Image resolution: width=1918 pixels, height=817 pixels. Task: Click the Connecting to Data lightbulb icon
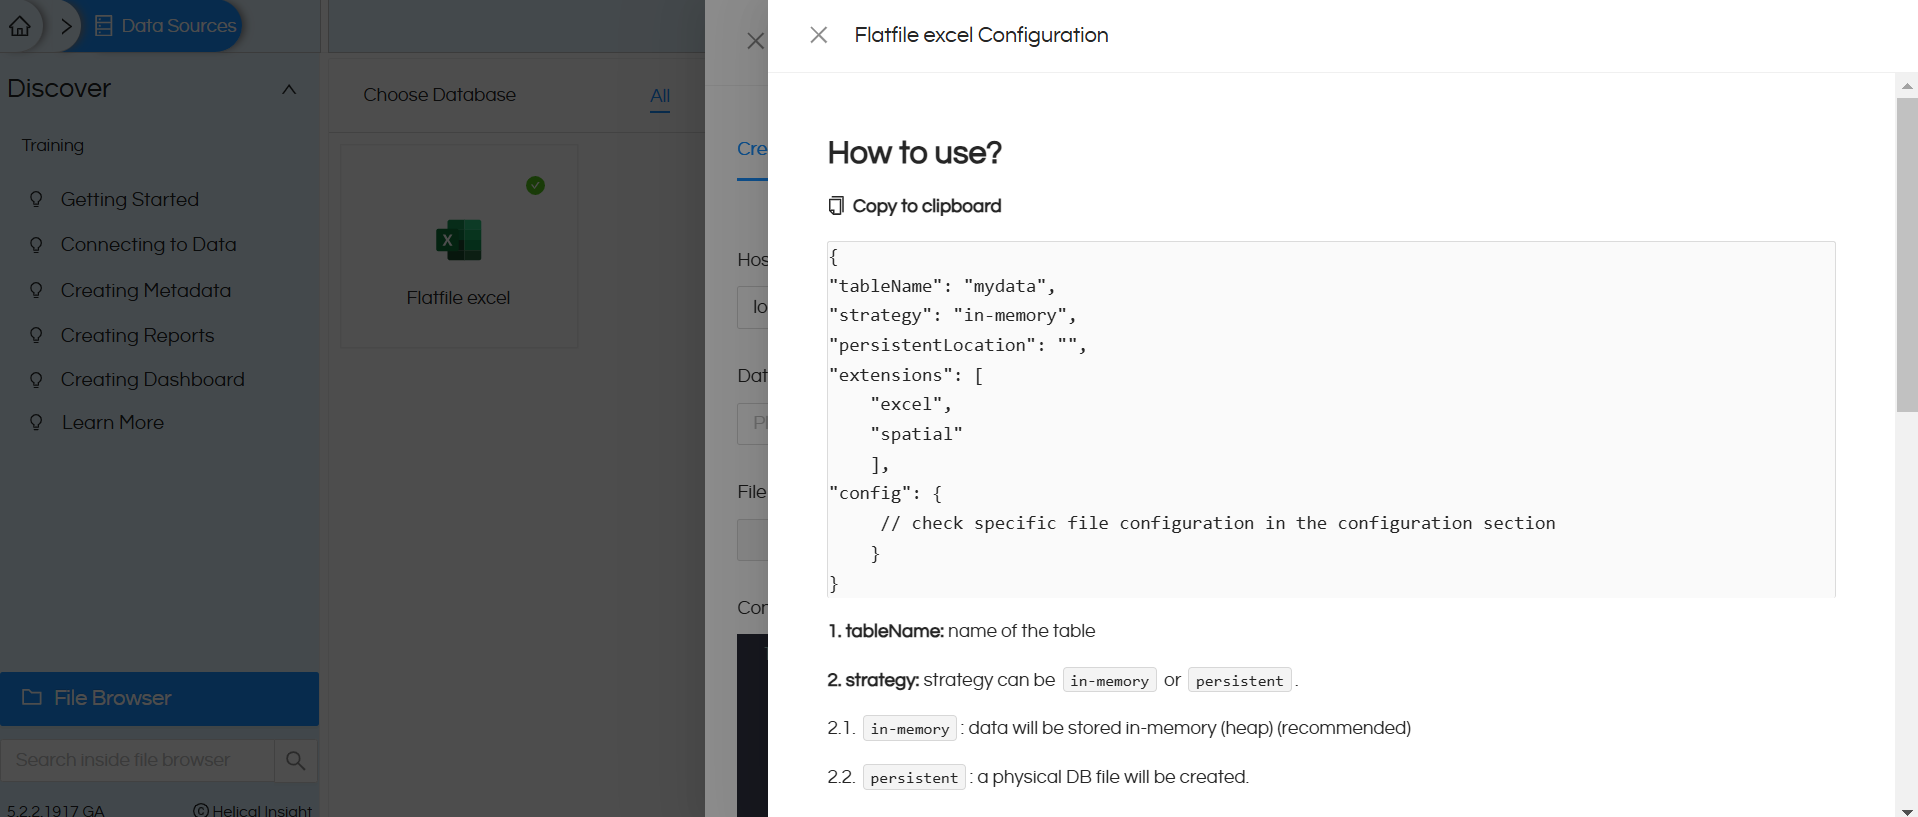36,244
